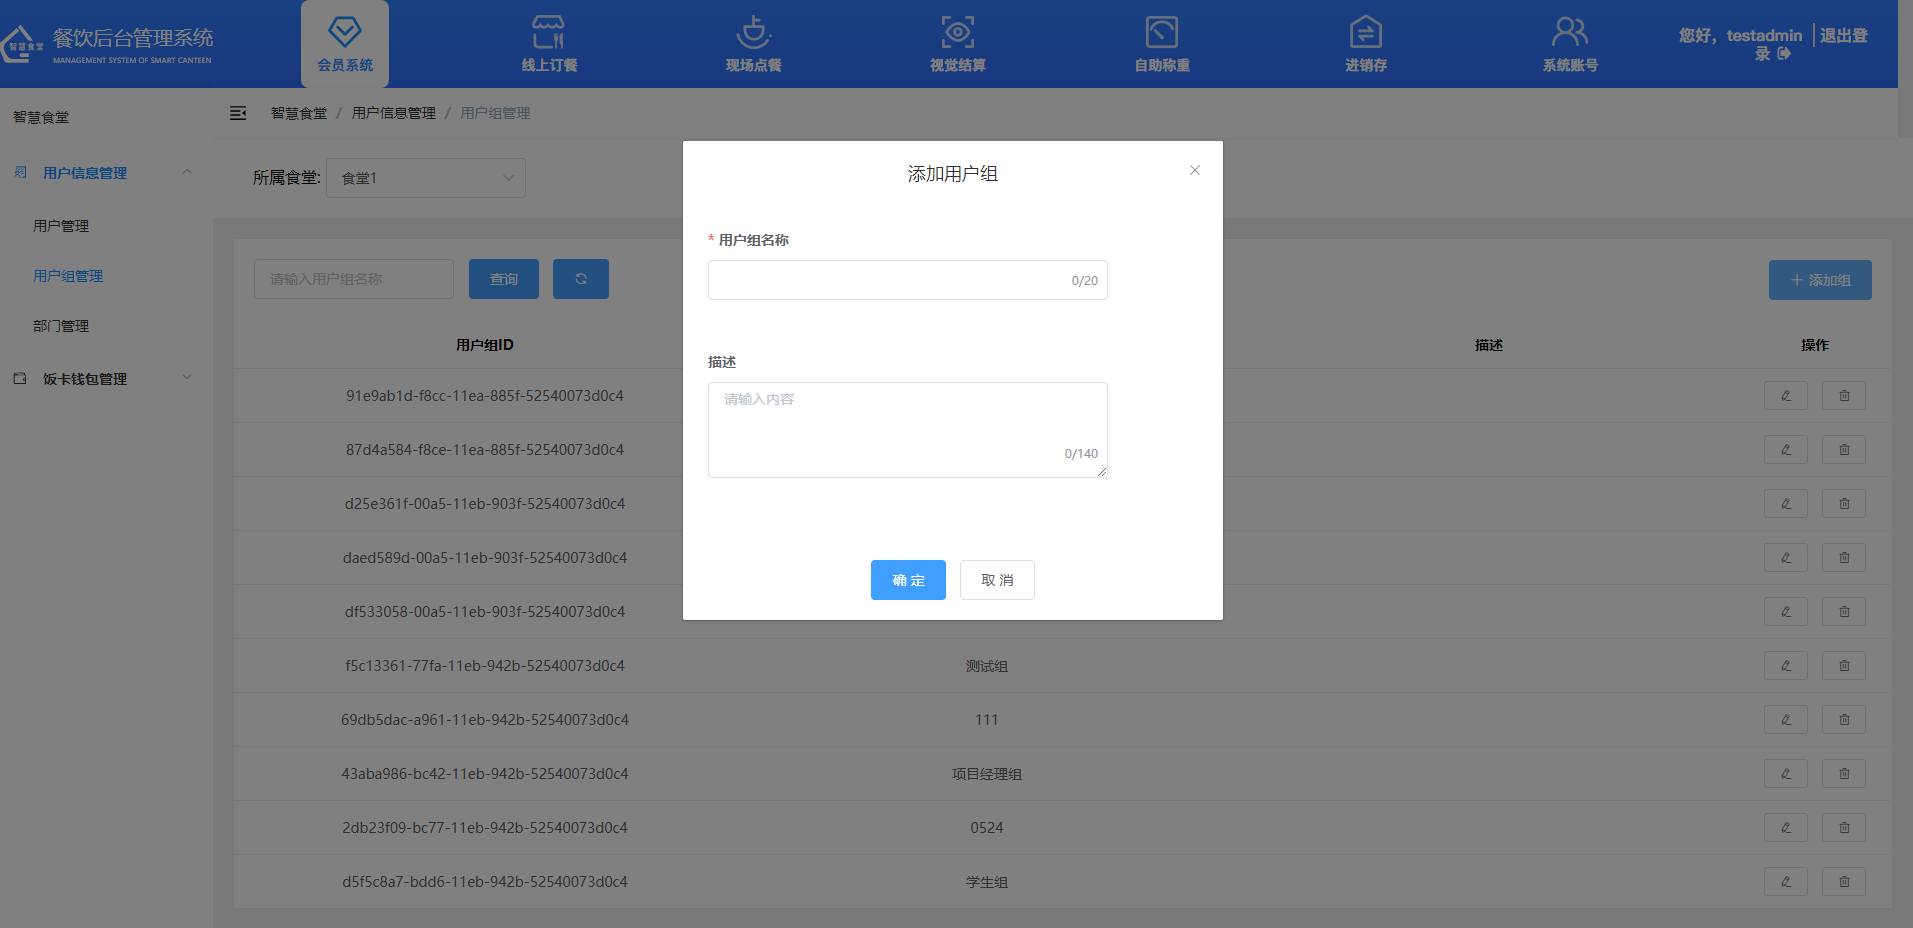Close the 添加用户组 dialog with the X
The height and width of the screenshot is (928, 1913).
coord(1194,170)
